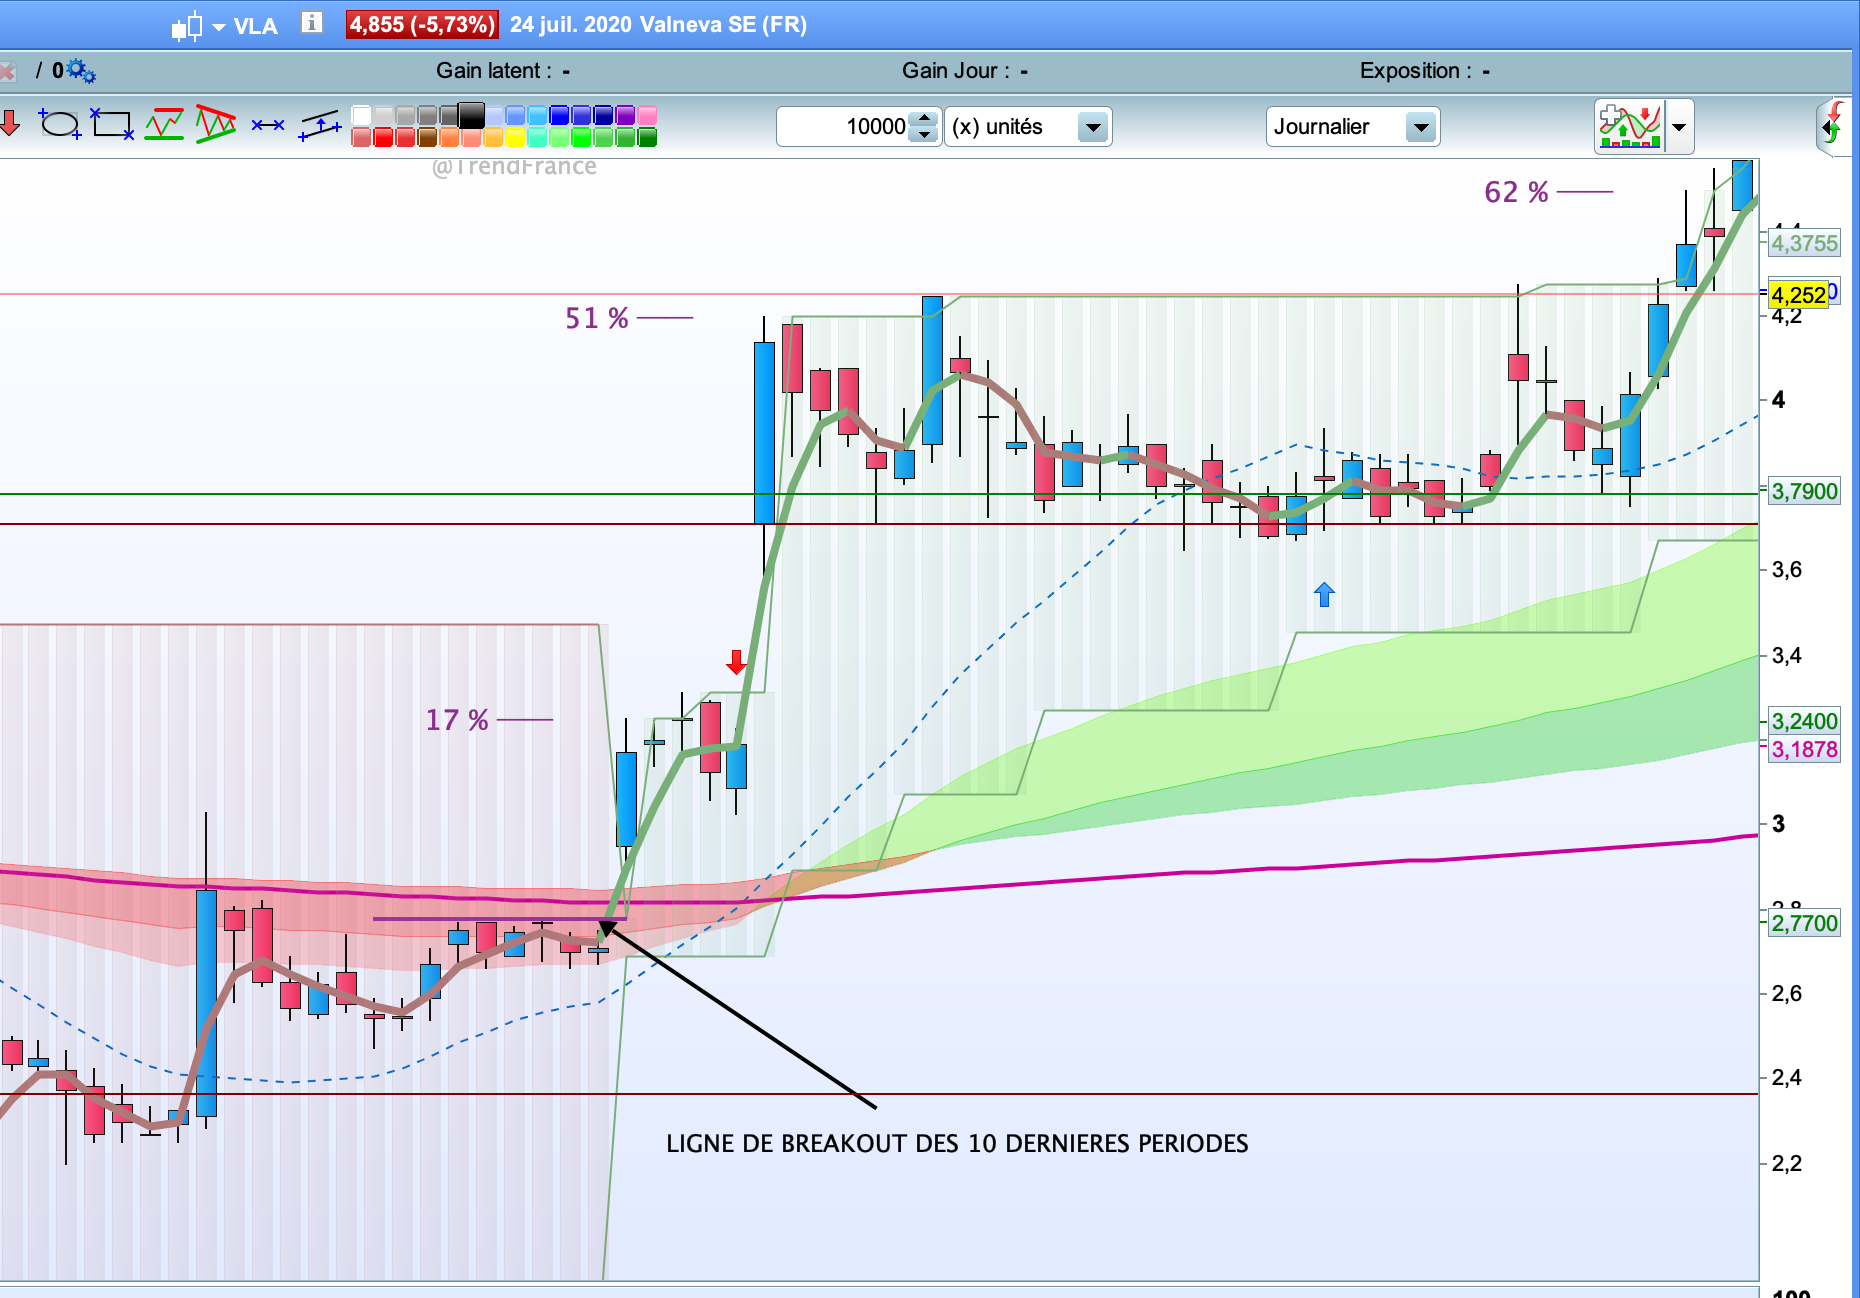Select the 17 % annotation text
Viewport: 1860px width, 1298px height.
[457, 720]
